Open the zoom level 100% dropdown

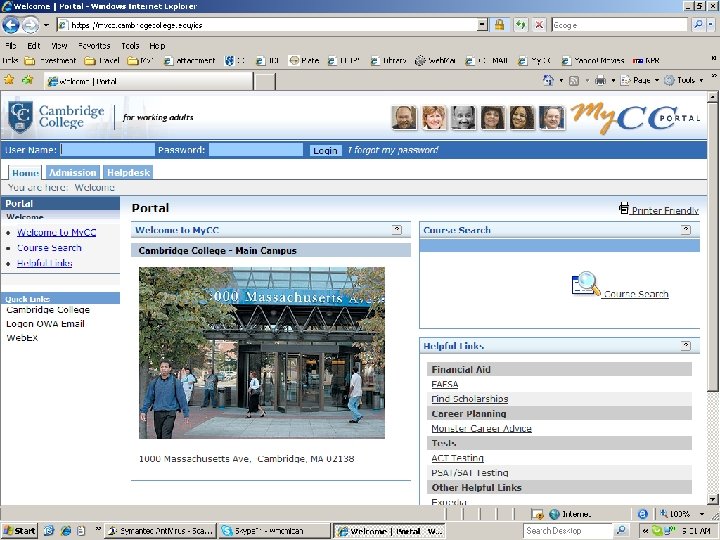(702, 514)
